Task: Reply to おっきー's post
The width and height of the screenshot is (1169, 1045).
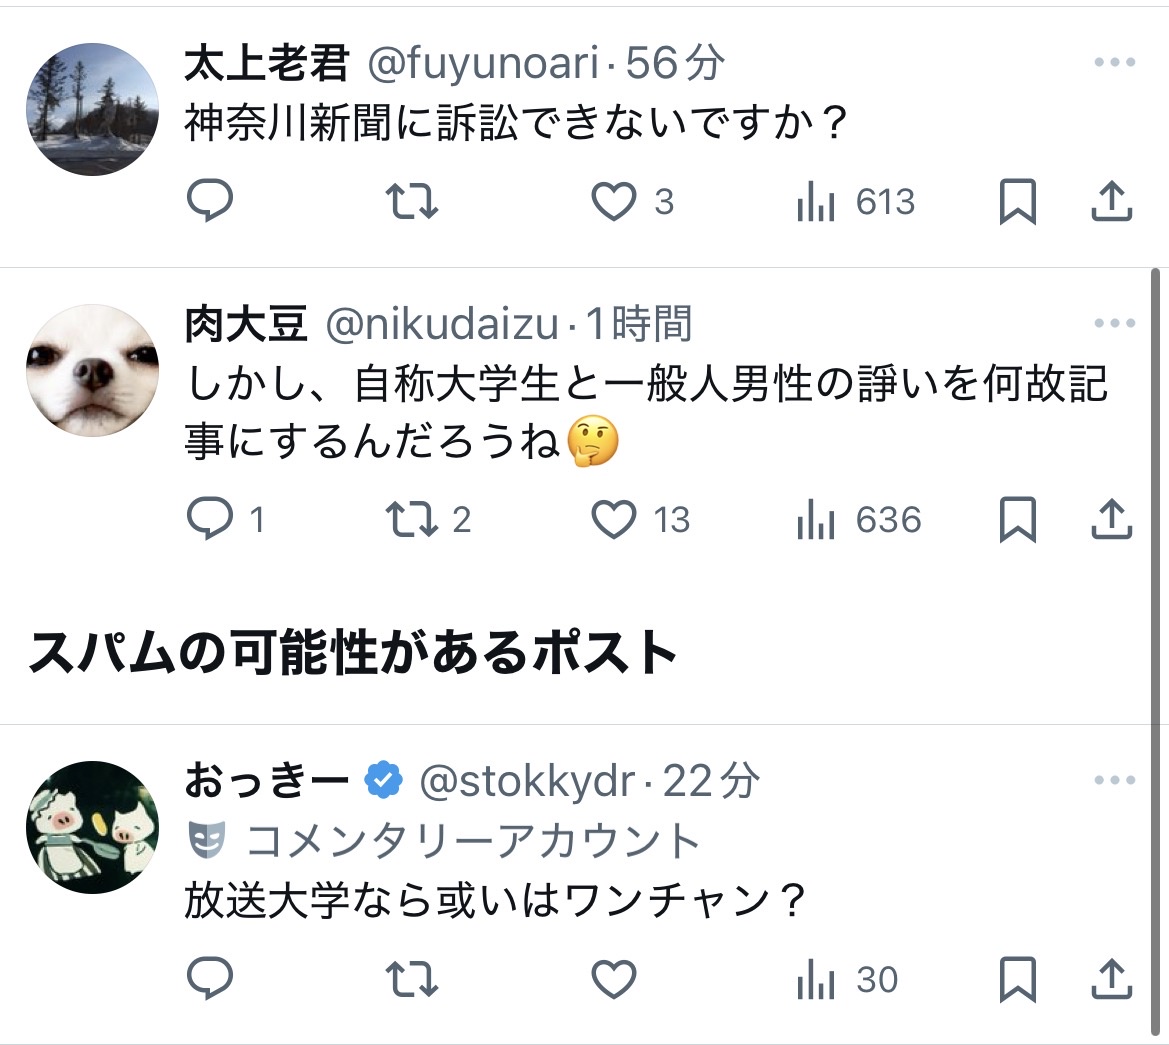Action: [210, 978]
